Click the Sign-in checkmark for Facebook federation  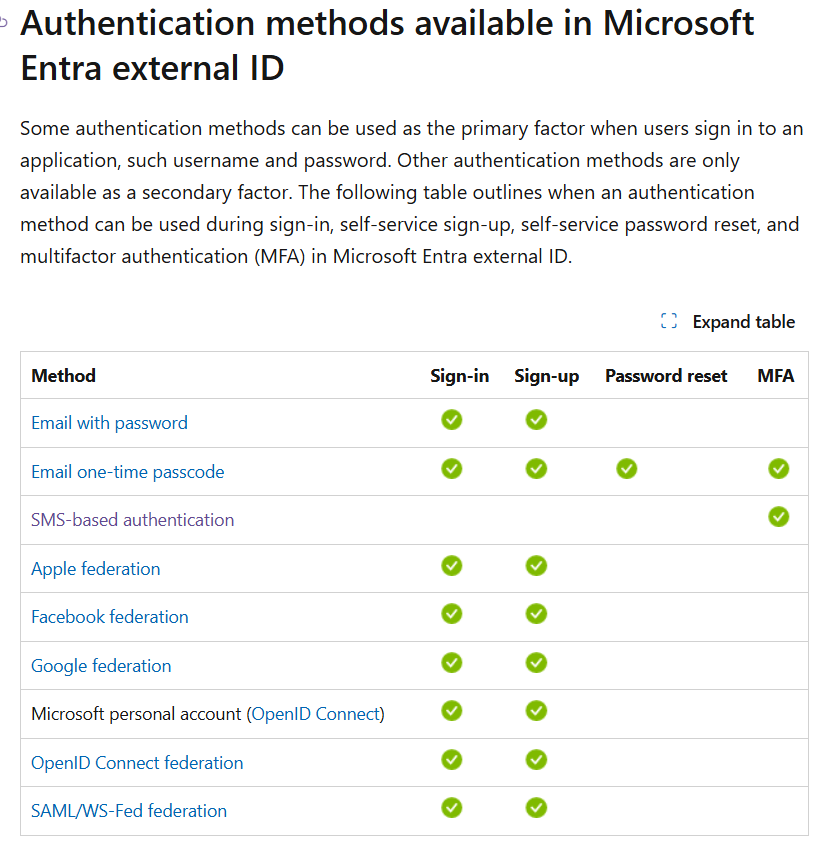(452, 613)
